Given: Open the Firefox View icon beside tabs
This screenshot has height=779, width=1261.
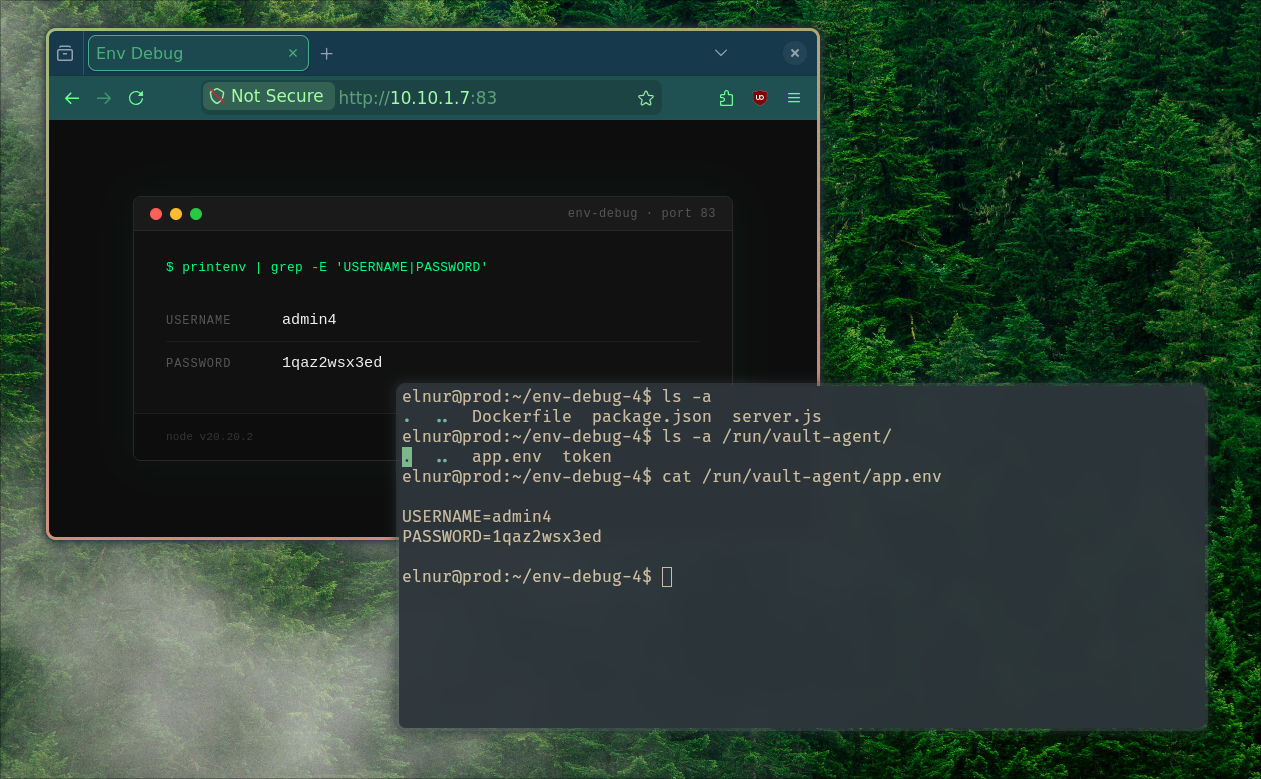Looking at the screenshot, I should click(x=65, y=53).
